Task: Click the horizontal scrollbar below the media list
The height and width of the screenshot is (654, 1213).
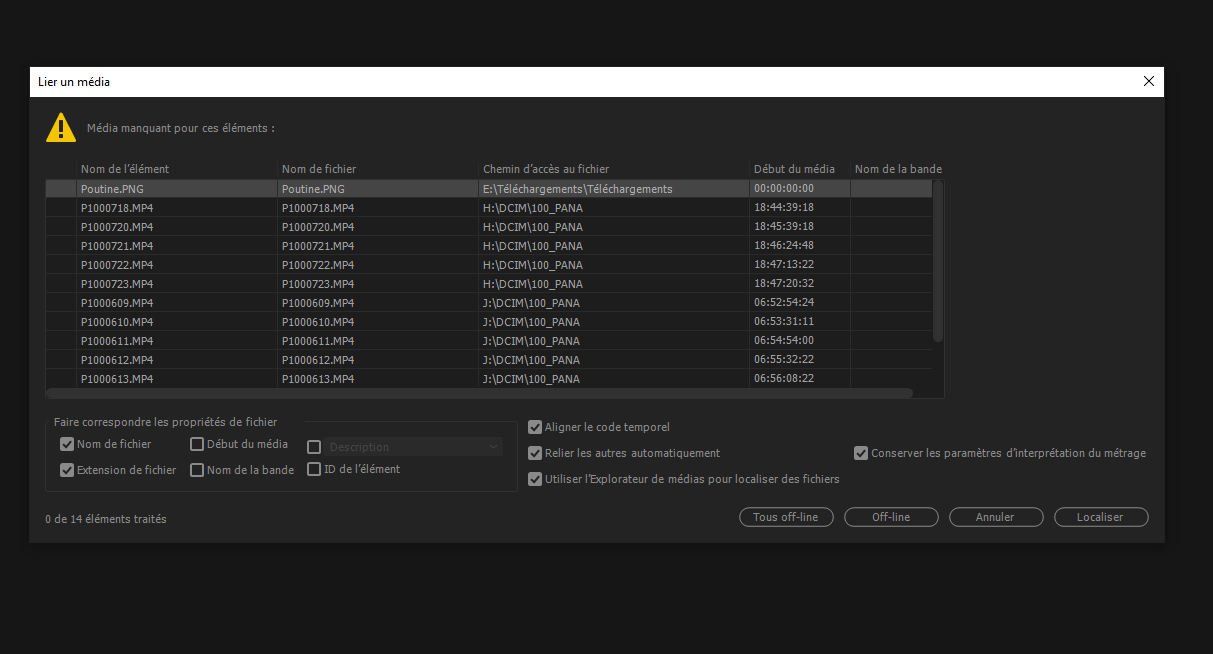Action: point(480,393)
